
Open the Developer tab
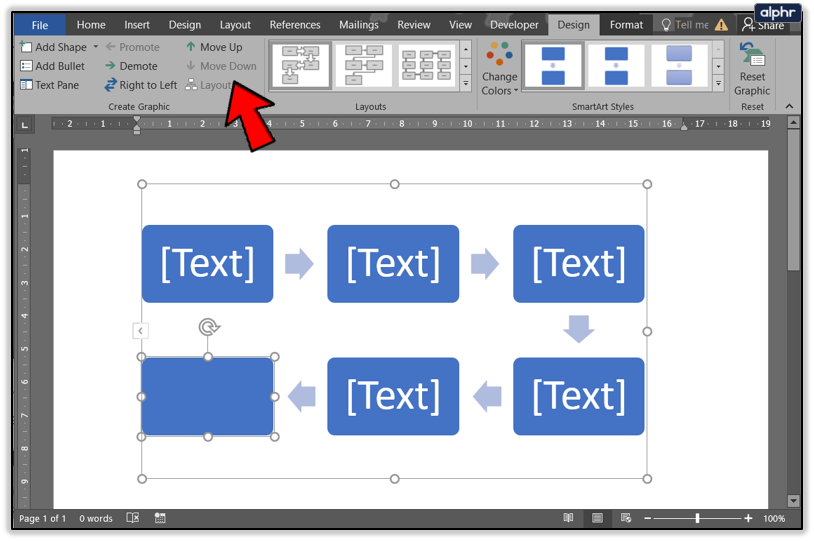click(x=514, y=25)
